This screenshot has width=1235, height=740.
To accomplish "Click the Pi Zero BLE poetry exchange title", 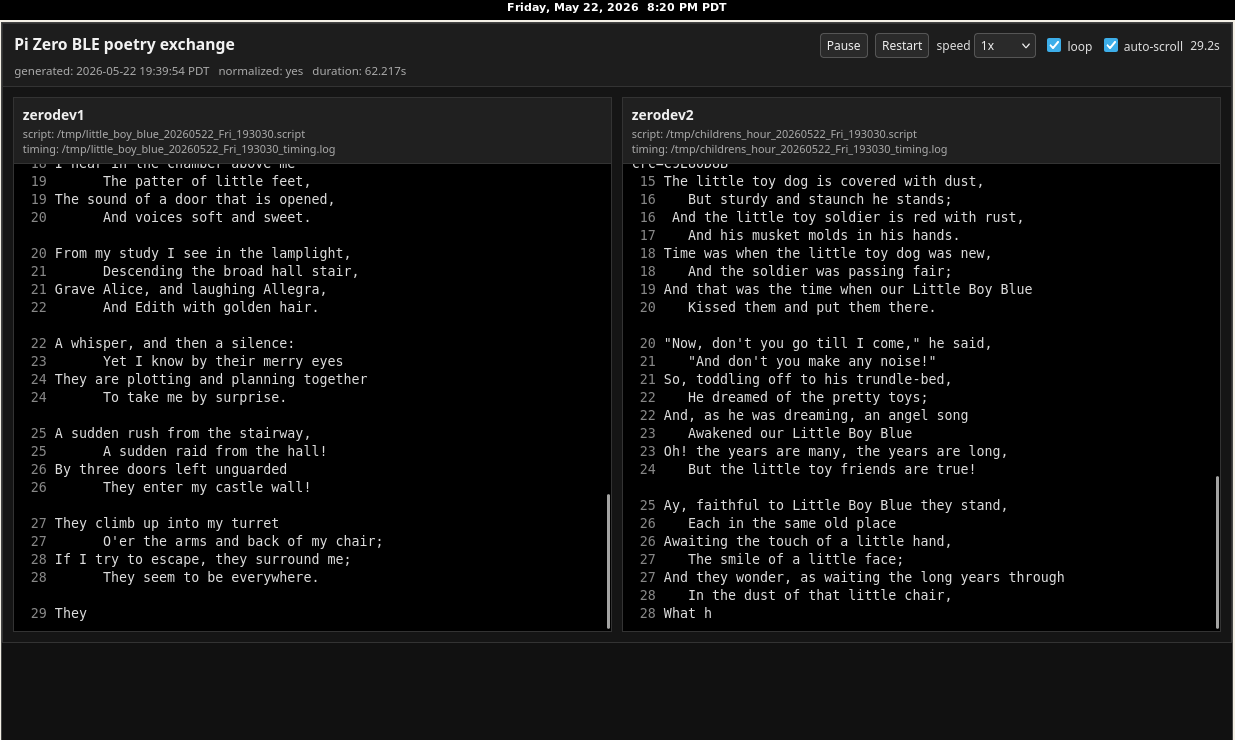I will [124, 44].
